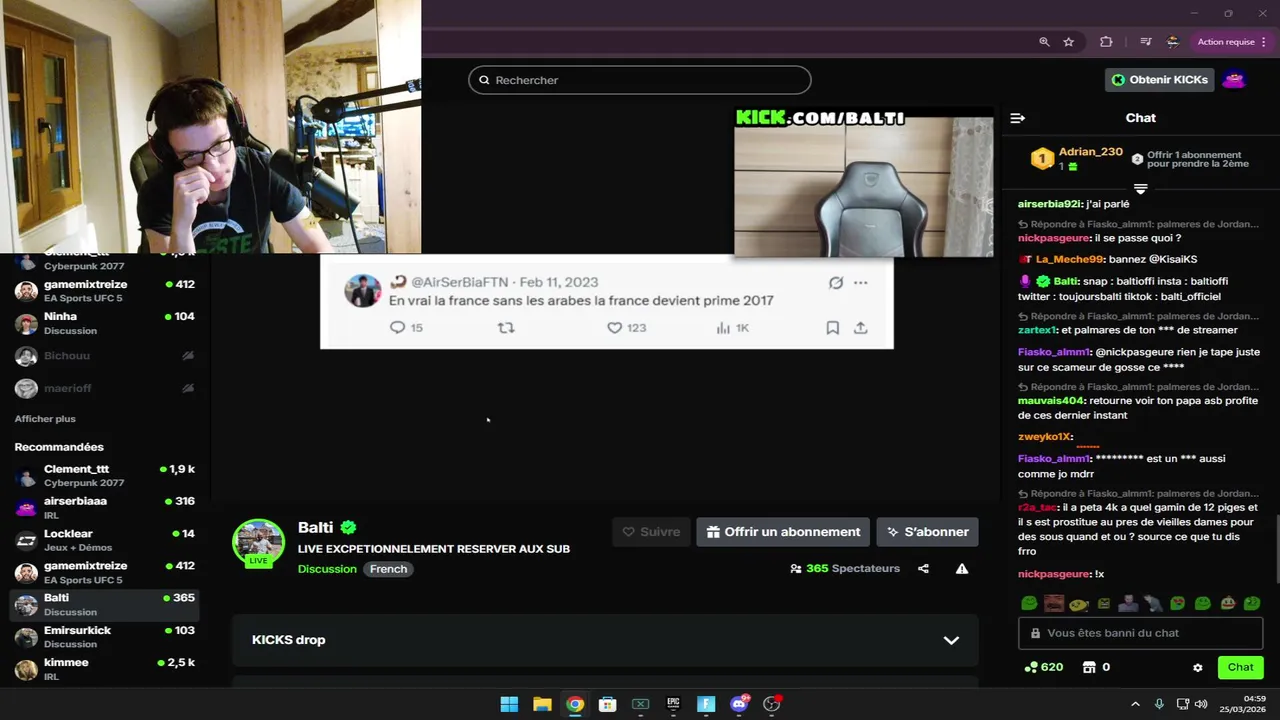Viewport: 1280px width, 720px height.
Task: Show hidden system tray icons
Action: point(1135,704)
